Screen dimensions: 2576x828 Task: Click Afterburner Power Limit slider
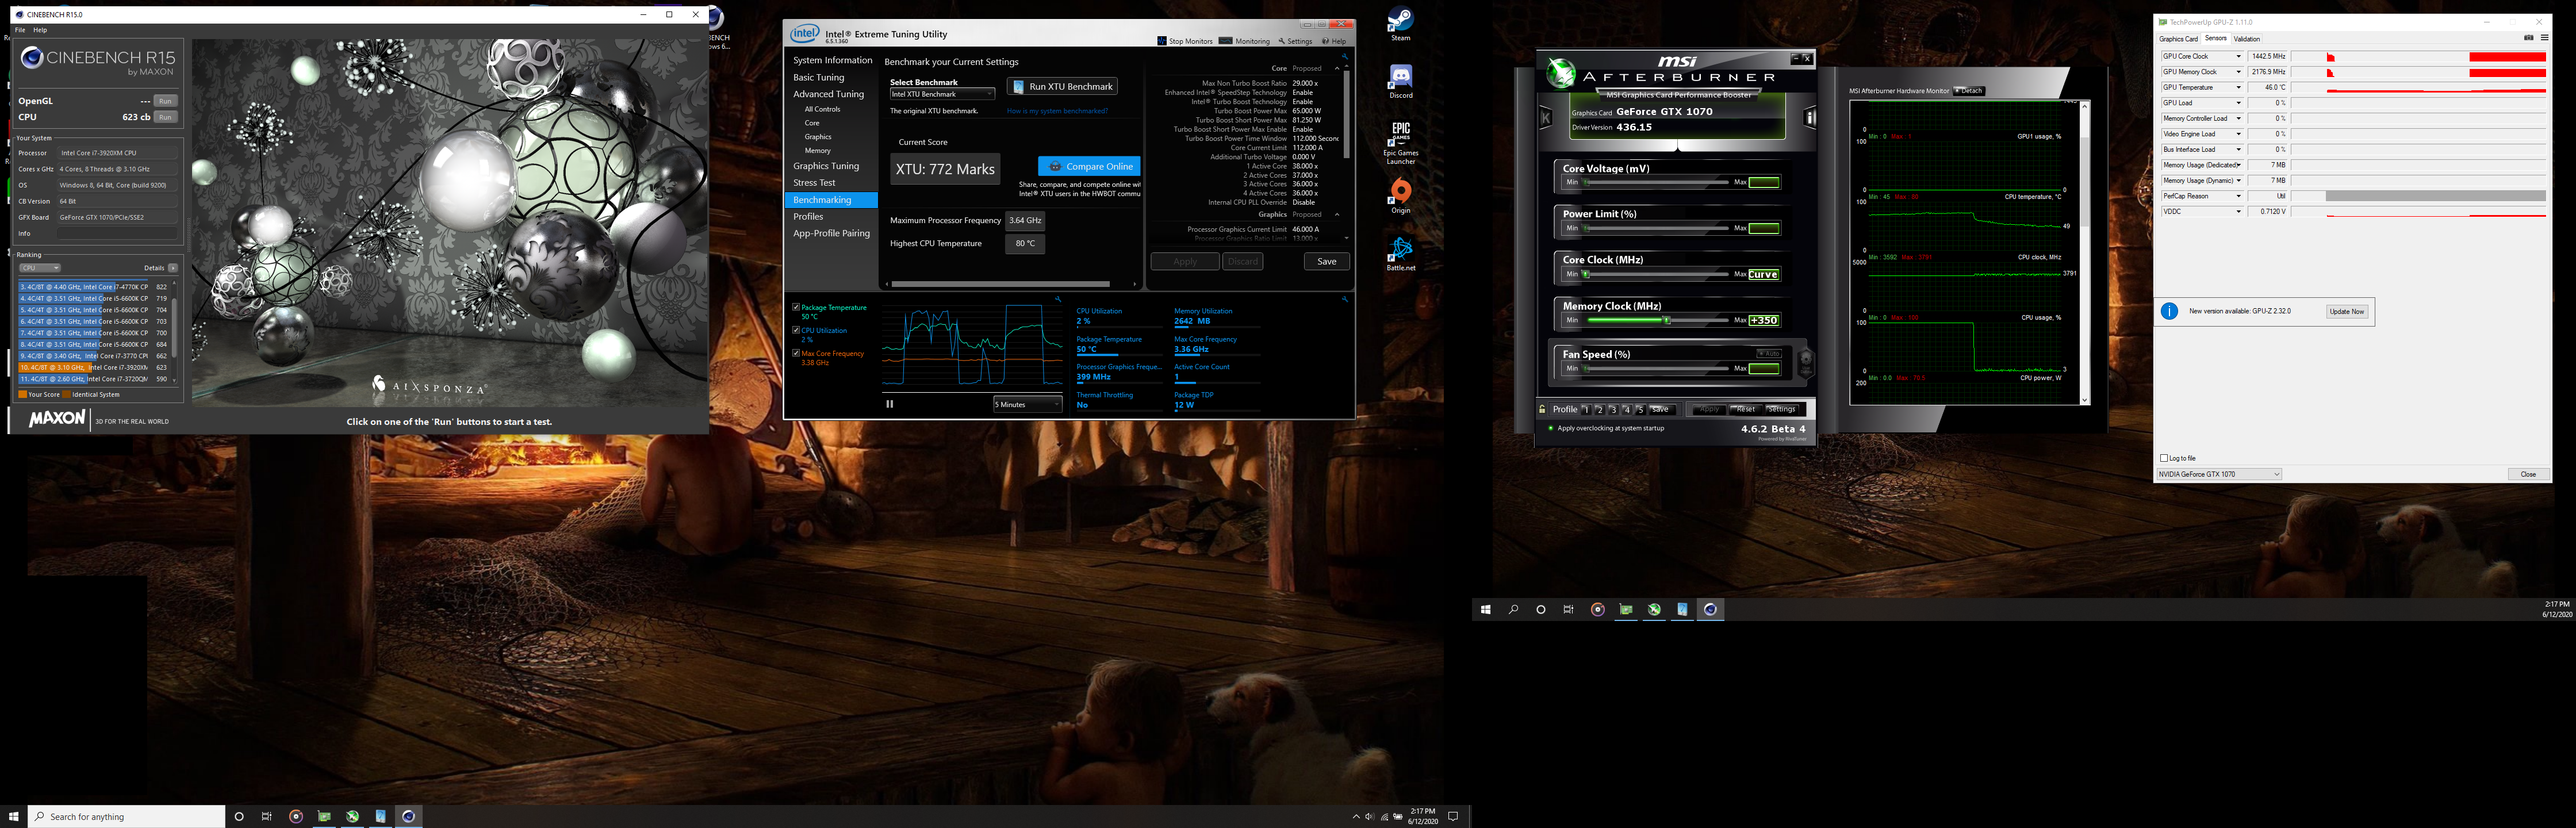coord(1657,228)
